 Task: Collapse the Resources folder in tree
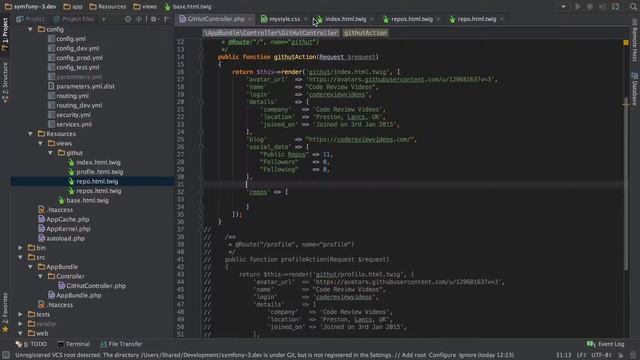click(x=30, y=134)
